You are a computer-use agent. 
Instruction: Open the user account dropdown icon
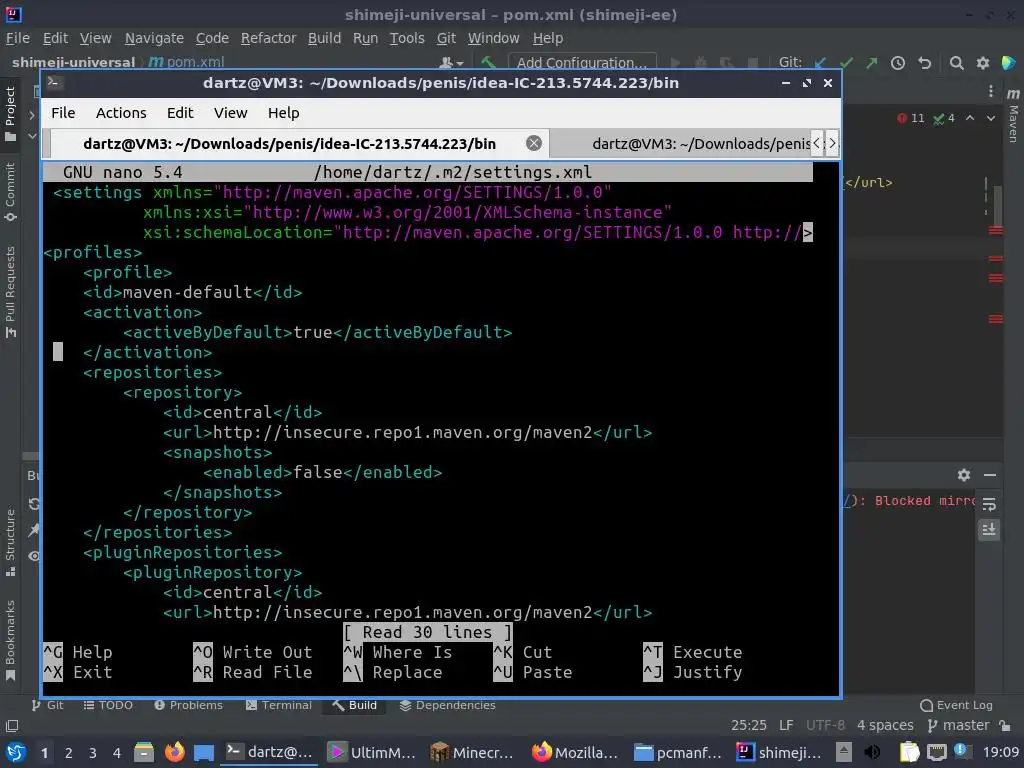[451, 63]
